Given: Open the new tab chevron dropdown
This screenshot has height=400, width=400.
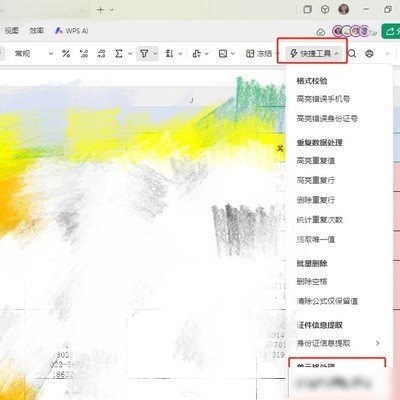Looking at the screenshot, I should point(111,10).
